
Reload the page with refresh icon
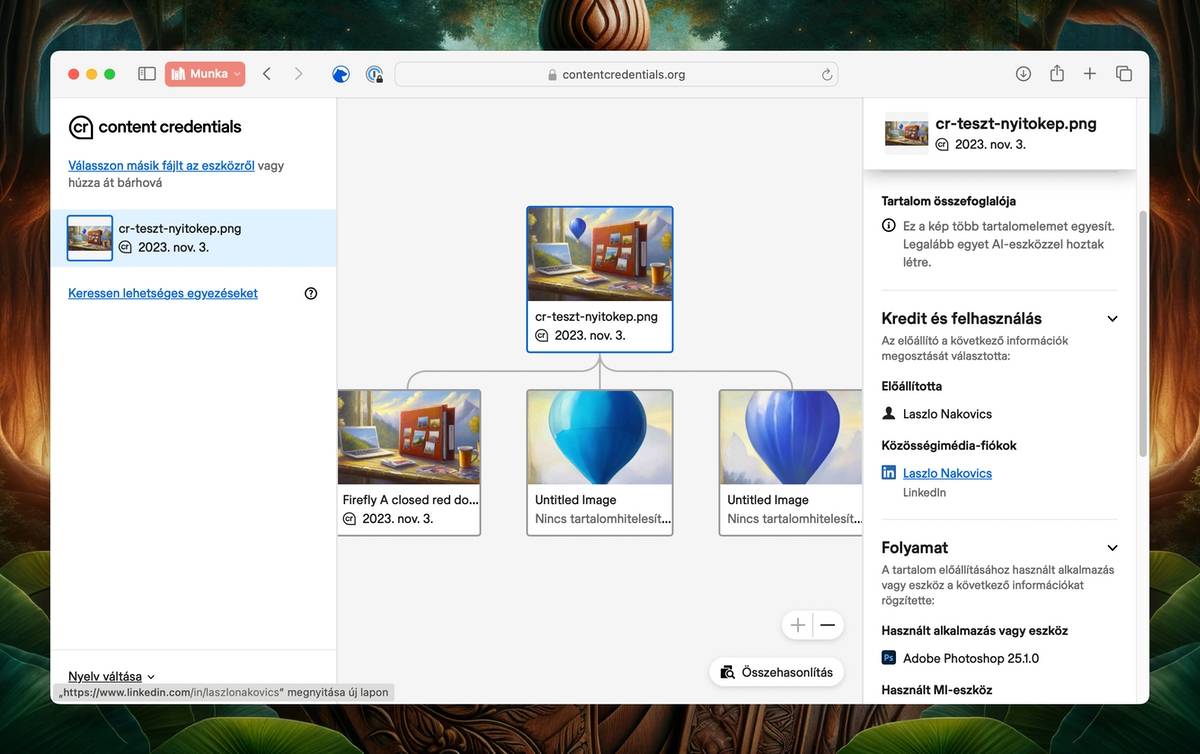(827, 74)
